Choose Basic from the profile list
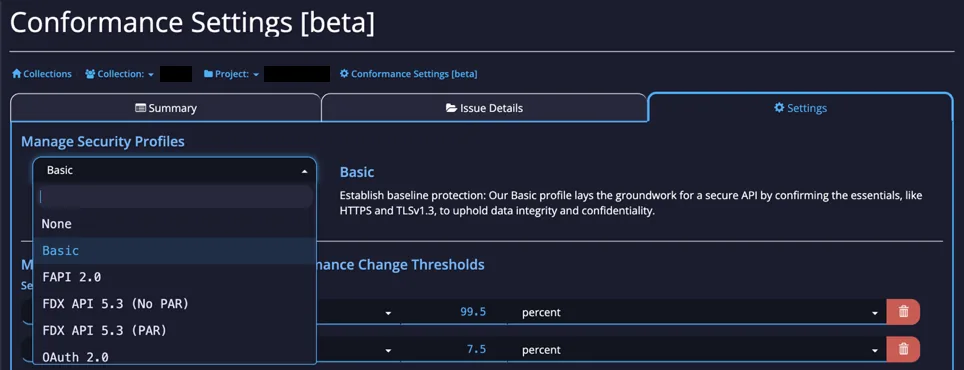Viewport: 964px width, 370px height. point(175,251)
